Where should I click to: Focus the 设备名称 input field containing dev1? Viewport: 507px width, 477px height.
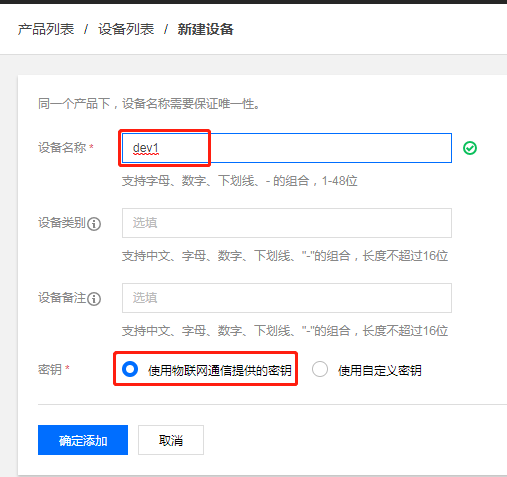287,148
